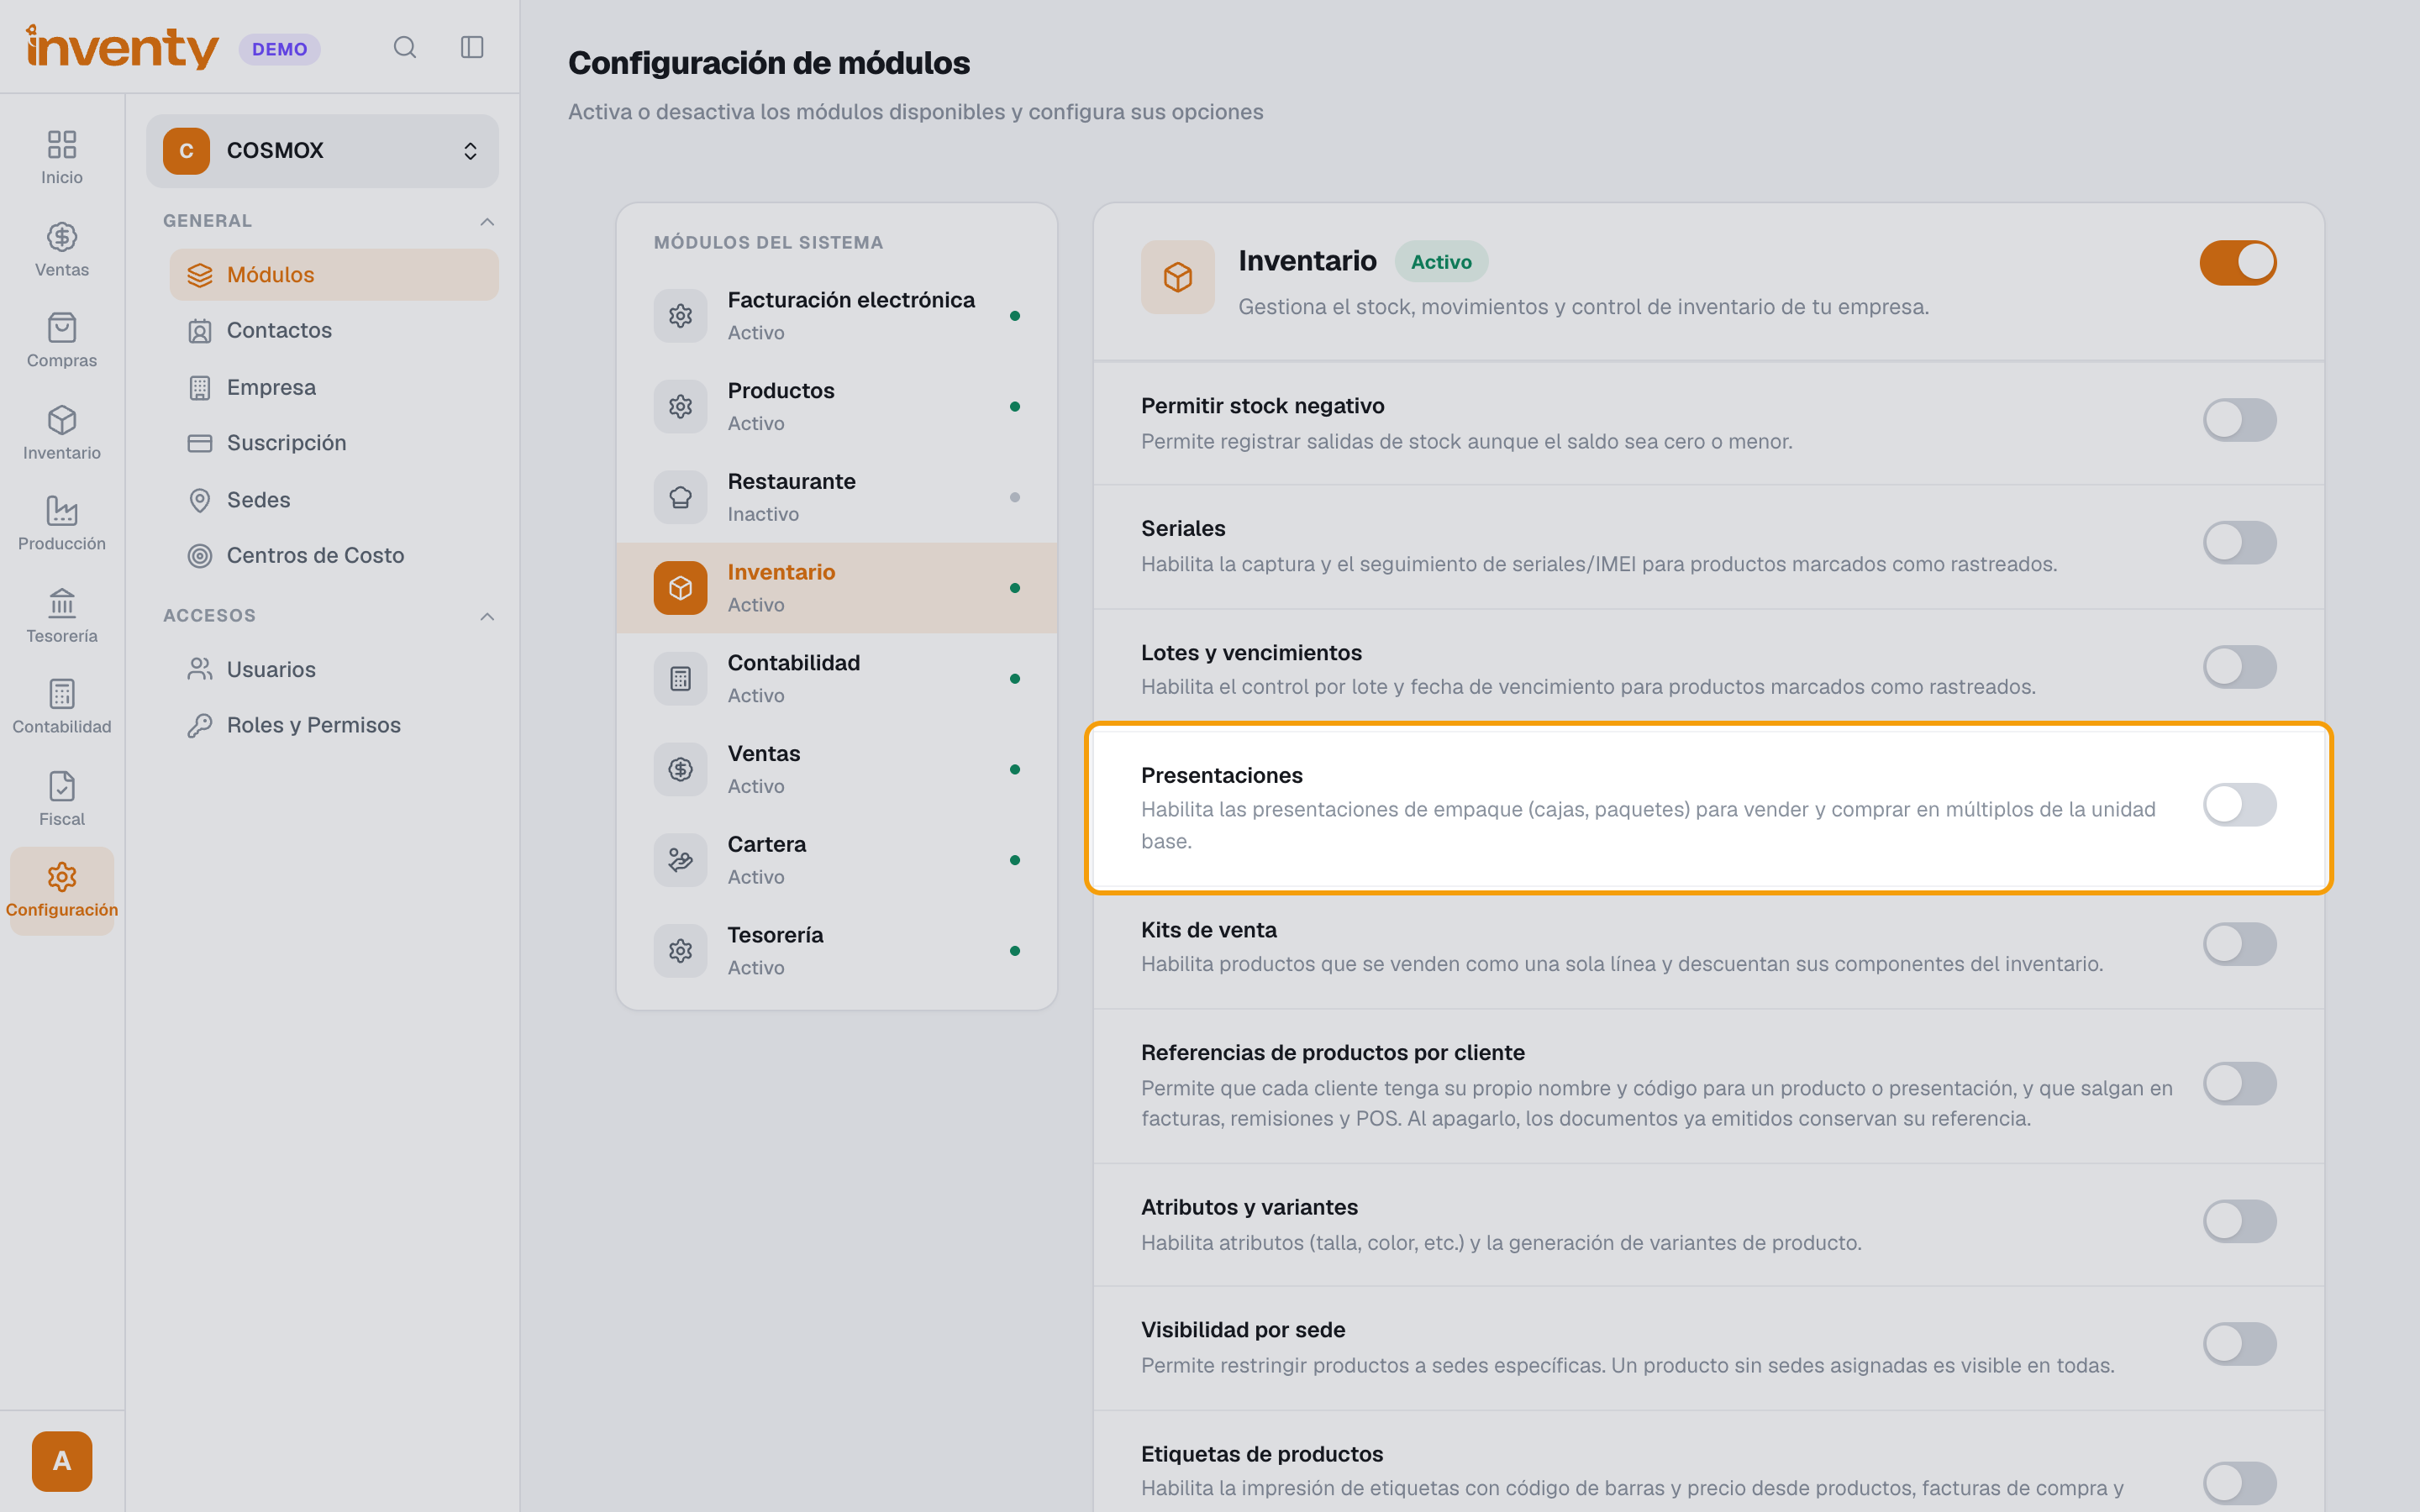Select the Ventas module in list
The width and height of the screenshot is (2420, 1512).
837,770
